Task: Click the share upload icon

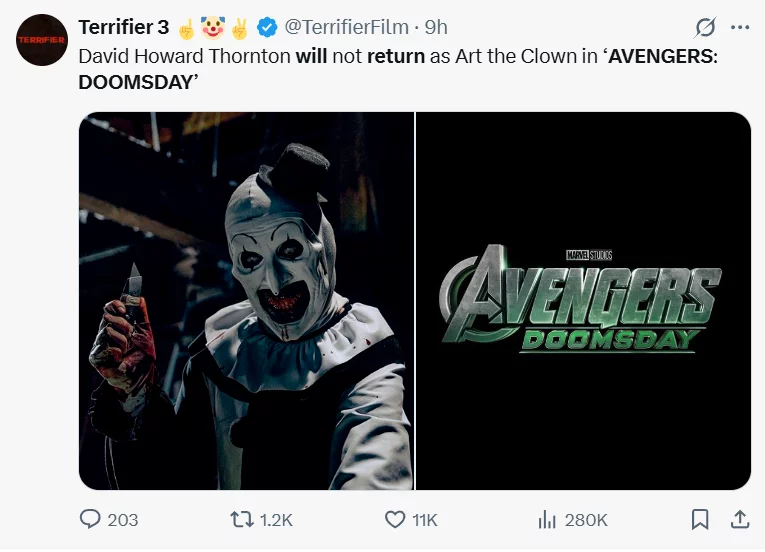Action: tap(740, 519)
